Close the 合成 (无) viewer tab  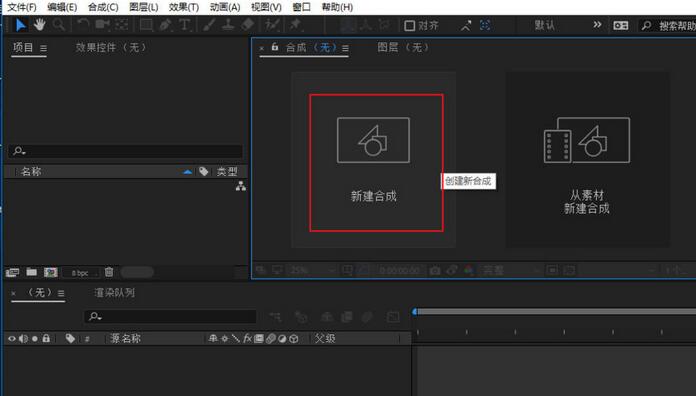(261, 48)
